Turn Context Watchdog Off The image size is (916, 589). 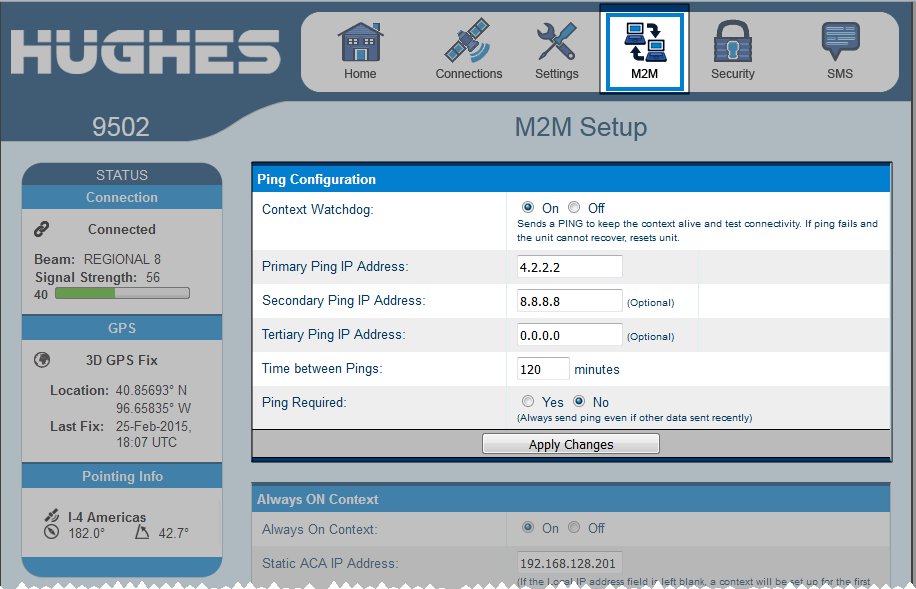point(574,209)
